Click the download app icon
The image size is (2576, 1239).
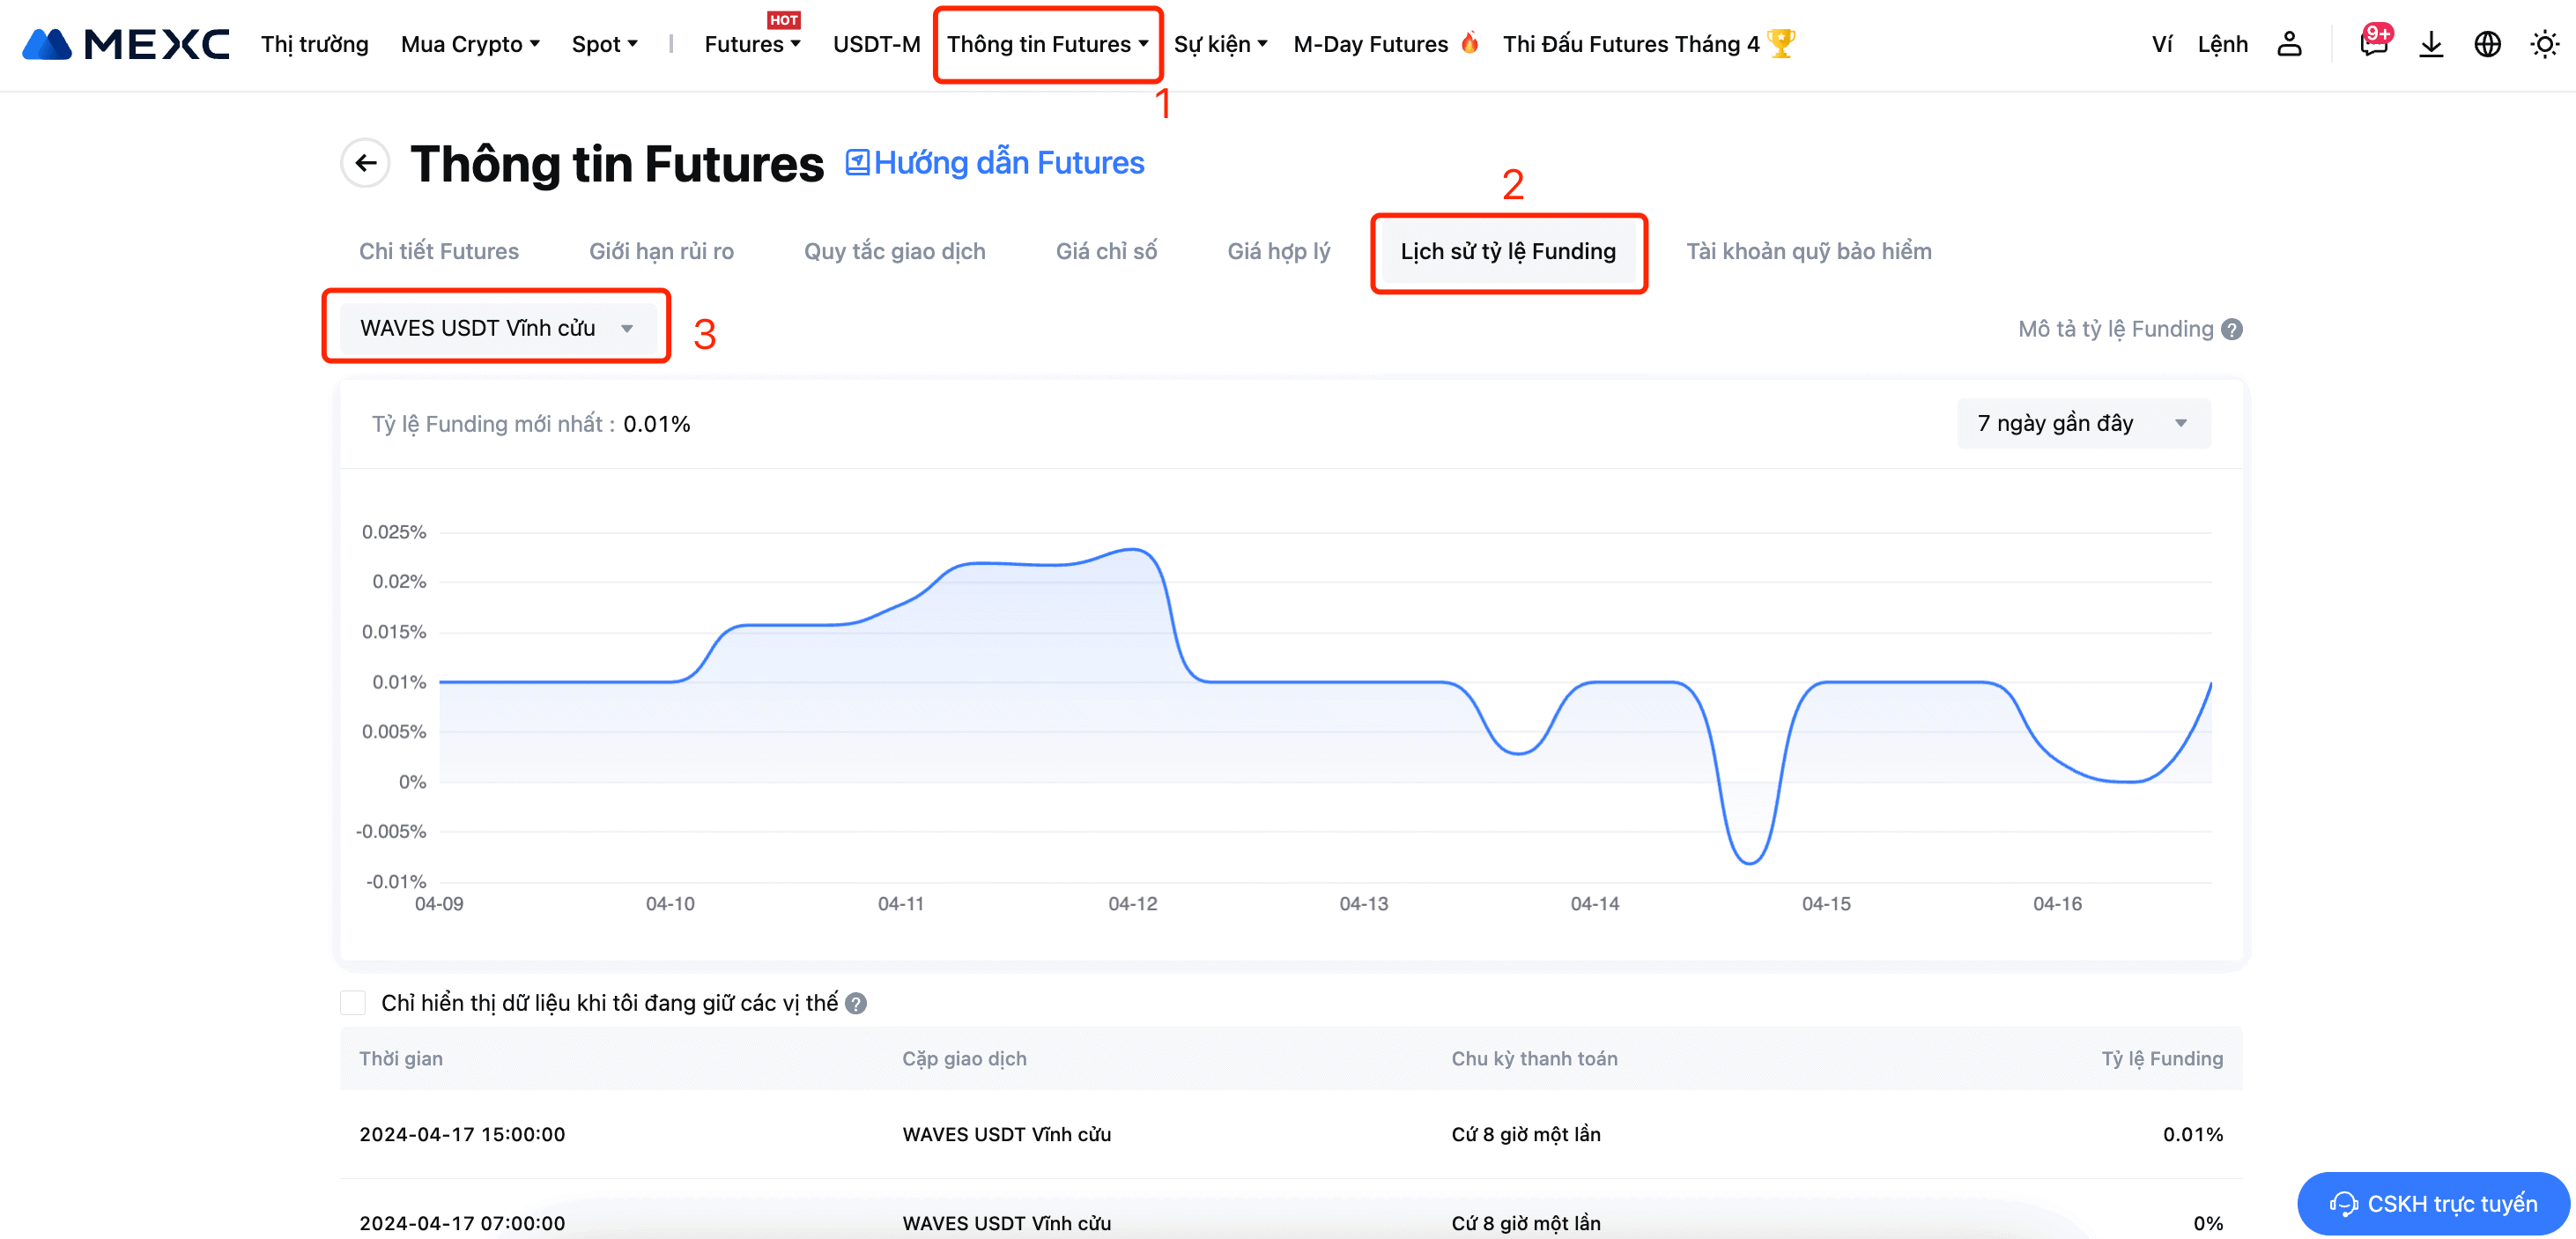2431,44
